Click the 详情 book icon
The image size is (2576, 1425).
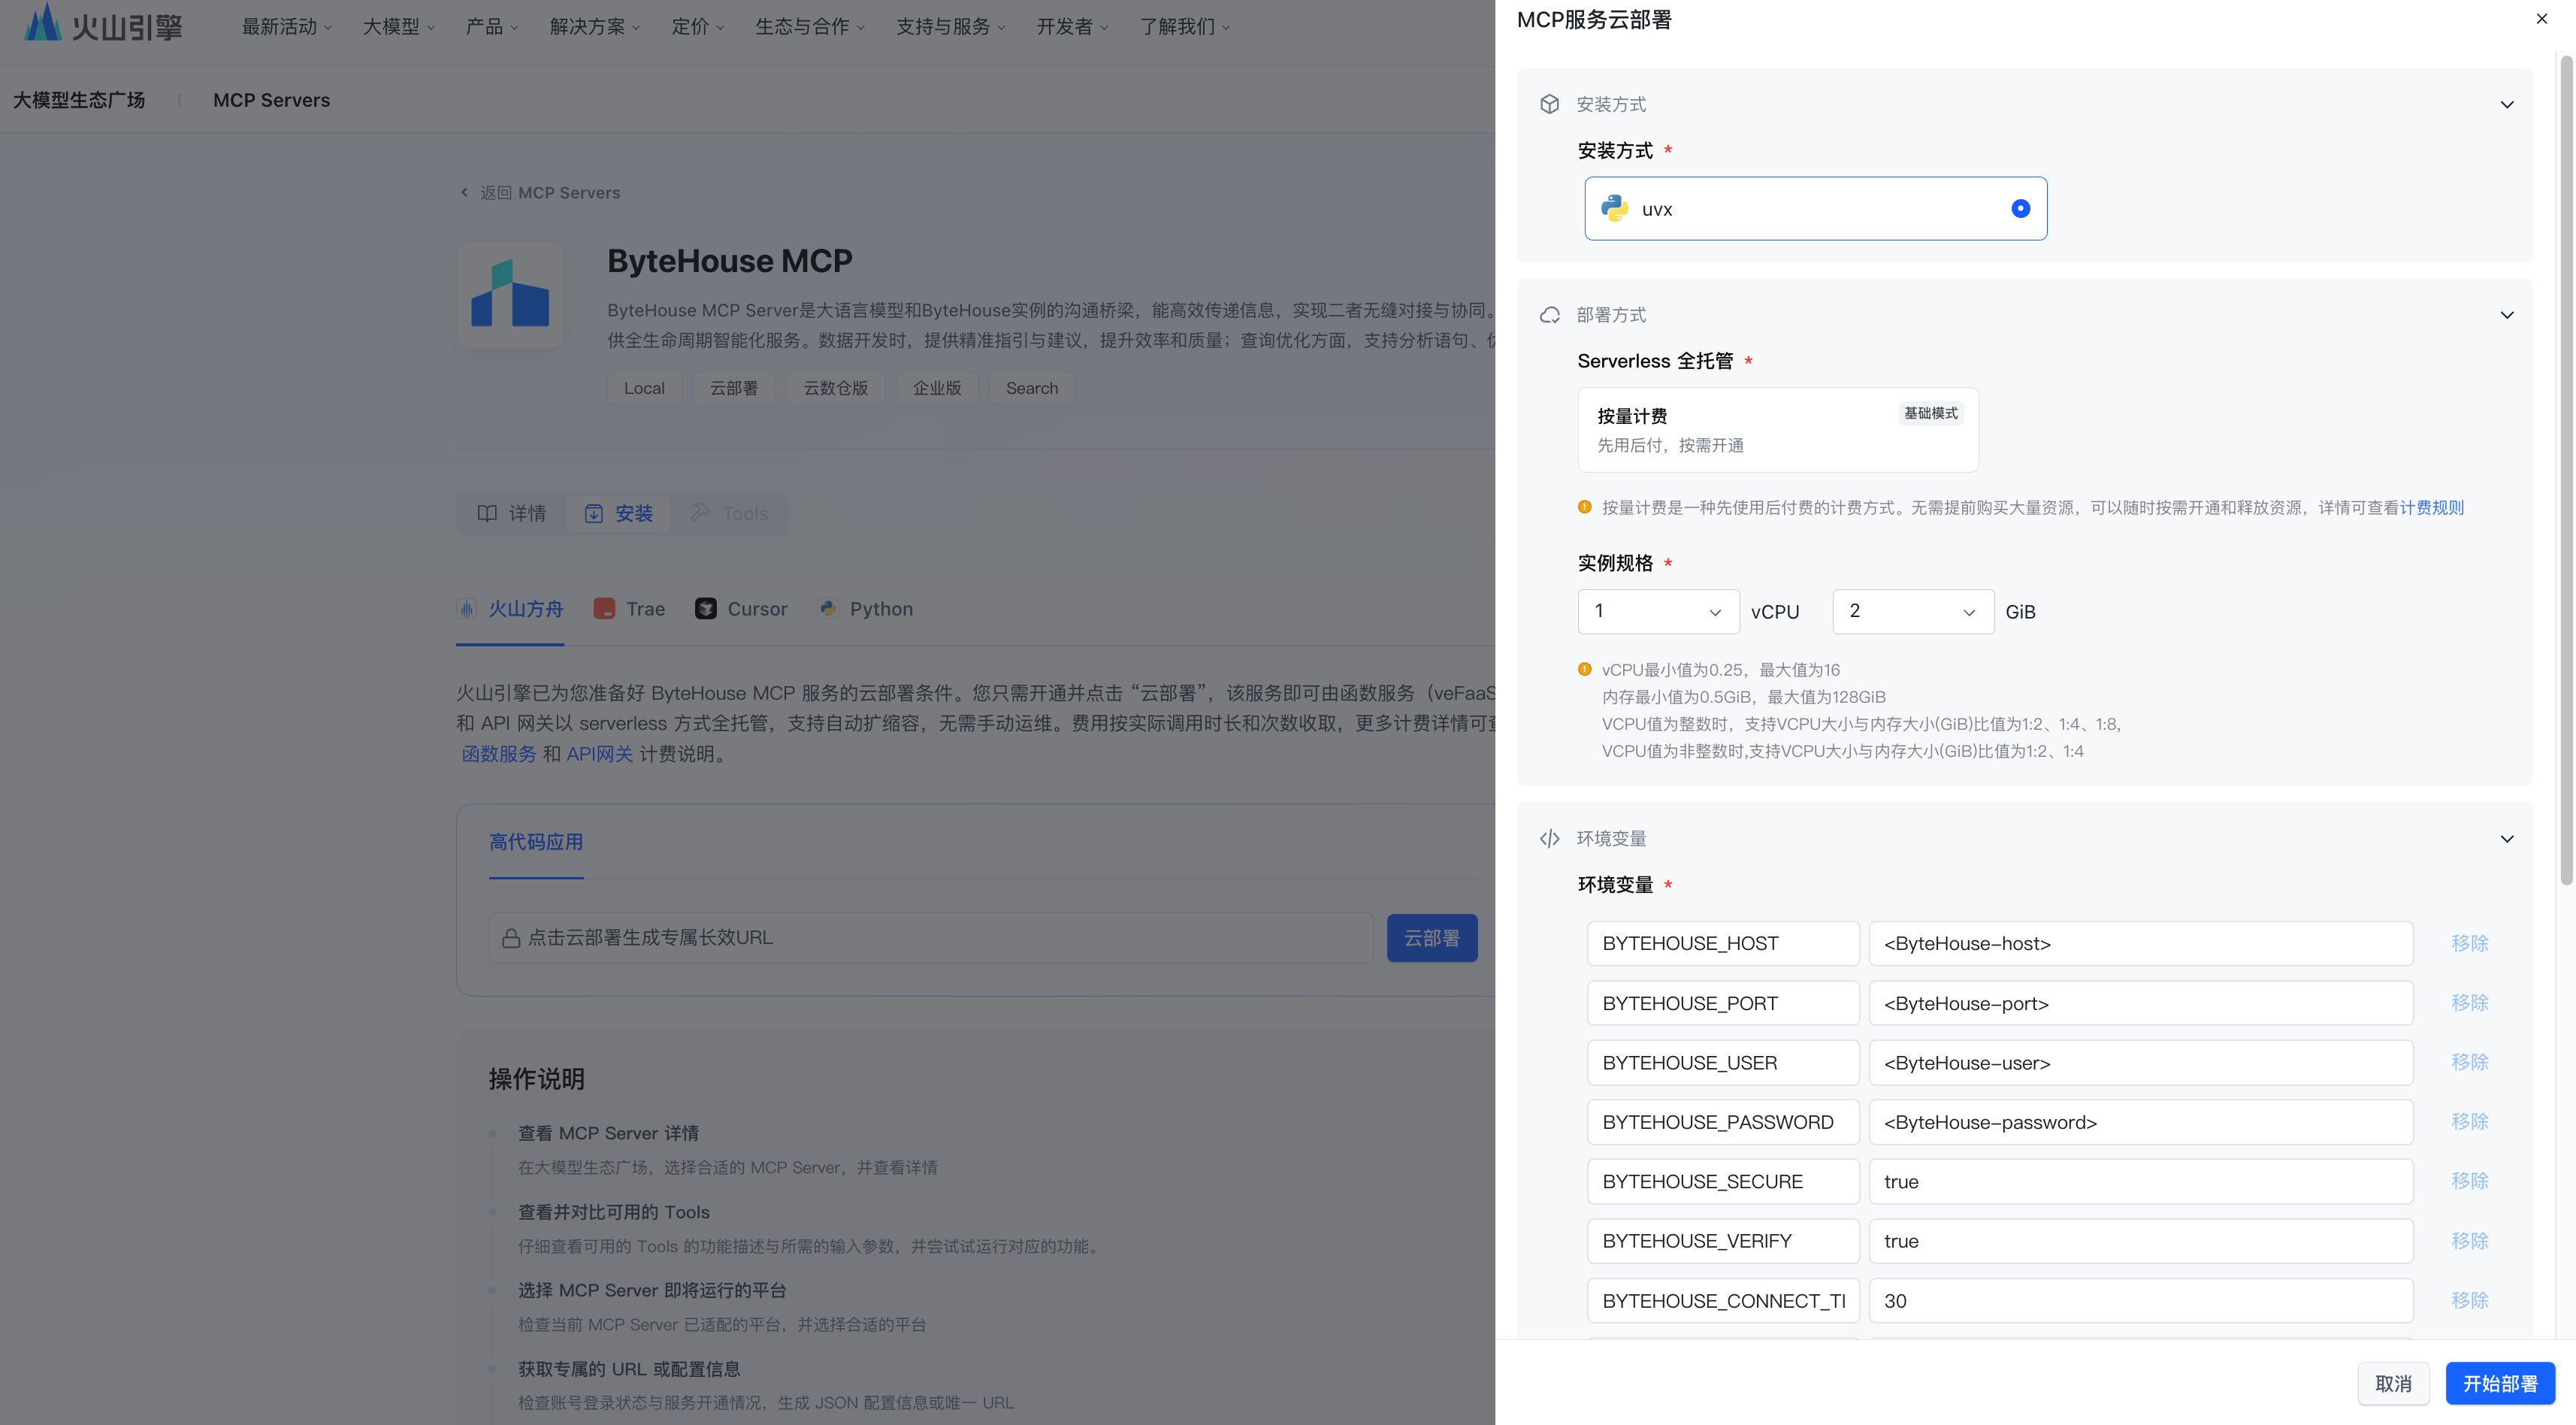tap(487, 513)
